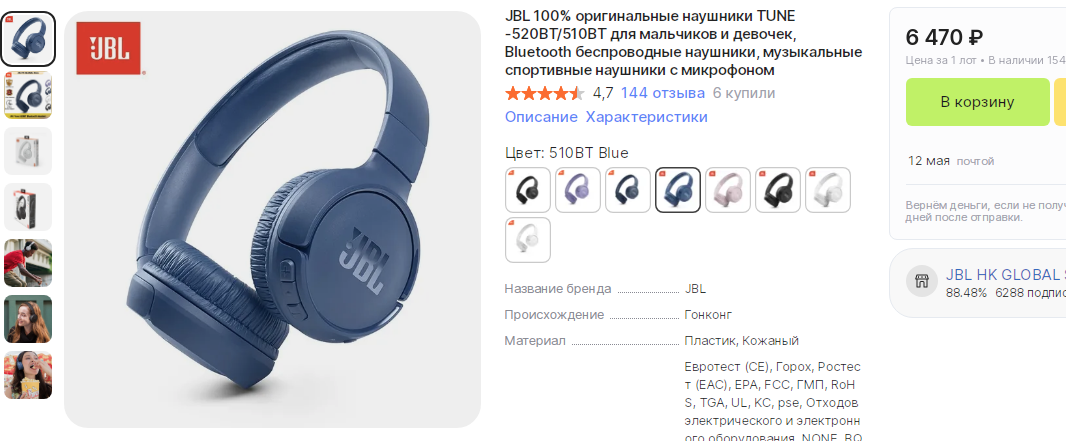Open the Описание tab link
The width and height of the screenshot is (1066, 441).
point(540,117)
